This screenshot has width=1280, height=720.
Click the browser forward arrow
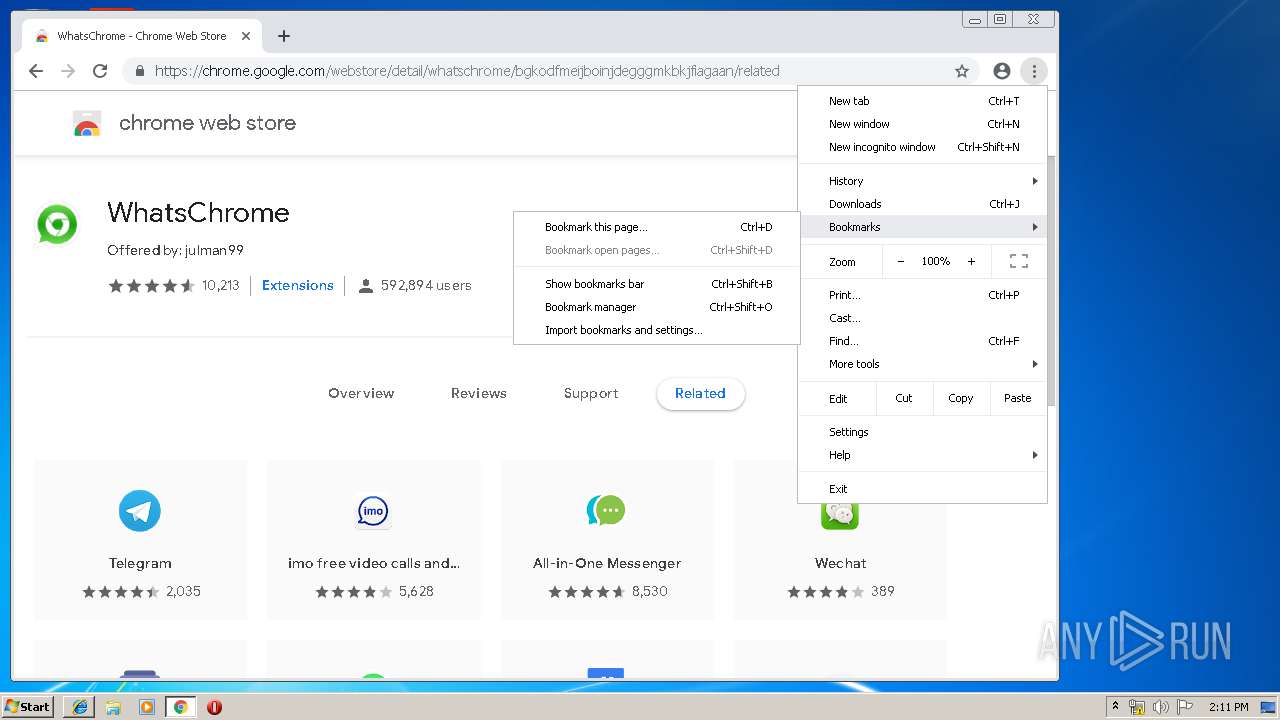tap(68, 71)
